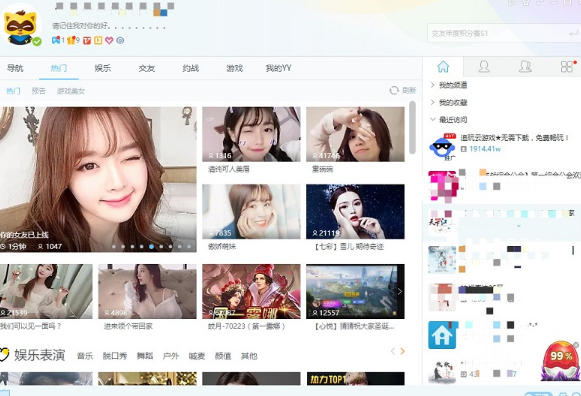Open the ink-painting channel avatar at list bottom

[442, 372]
